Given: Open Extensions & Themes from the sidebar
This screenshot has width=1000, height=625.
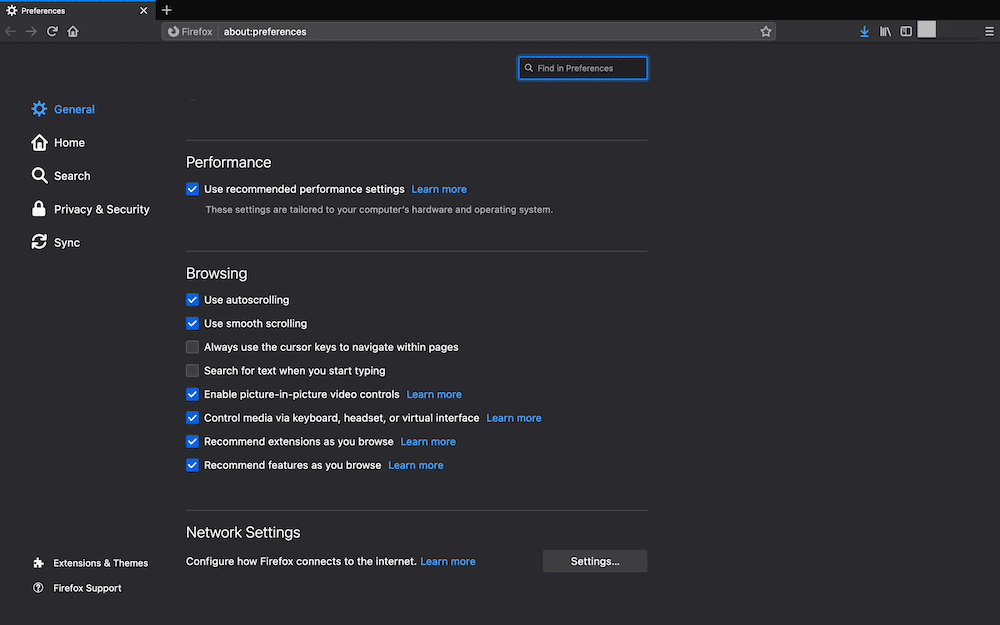Looking at the screenshot, I should pos(99,563).
